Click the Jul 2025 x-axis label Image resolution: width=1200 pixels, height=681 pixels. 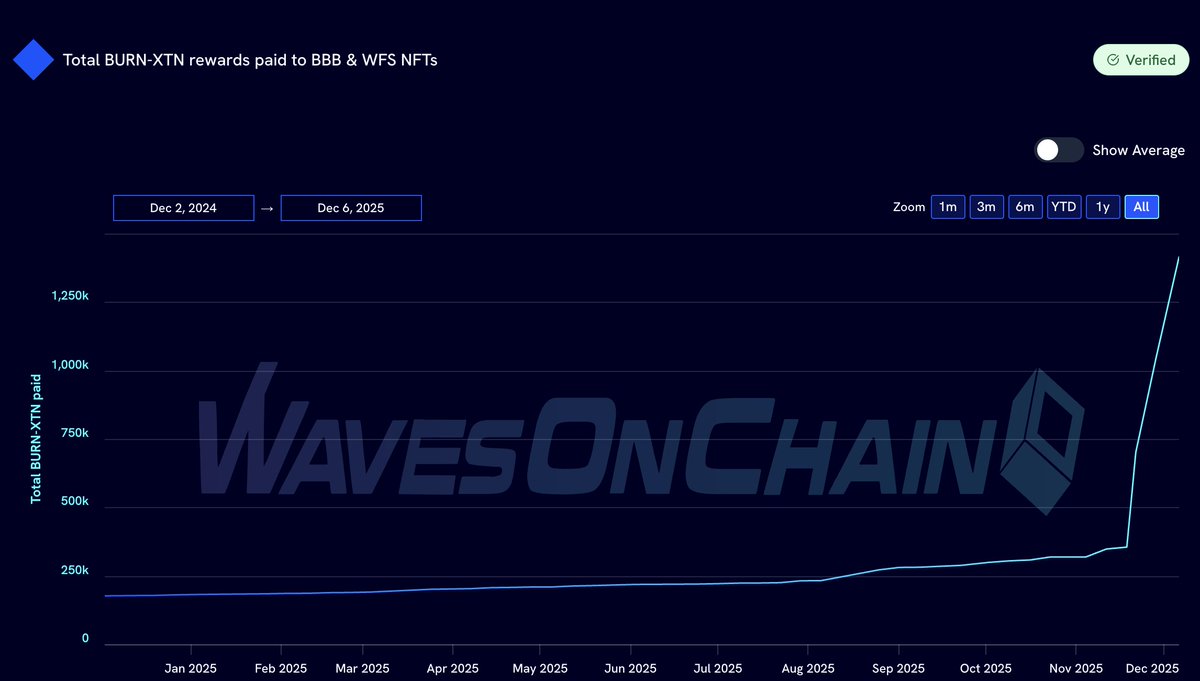click(x=717, y=668)
